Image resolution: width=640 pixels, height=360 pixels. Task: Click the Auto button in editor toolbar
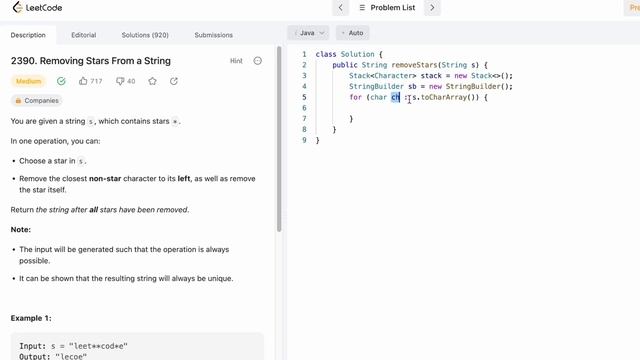pos(352,33)
